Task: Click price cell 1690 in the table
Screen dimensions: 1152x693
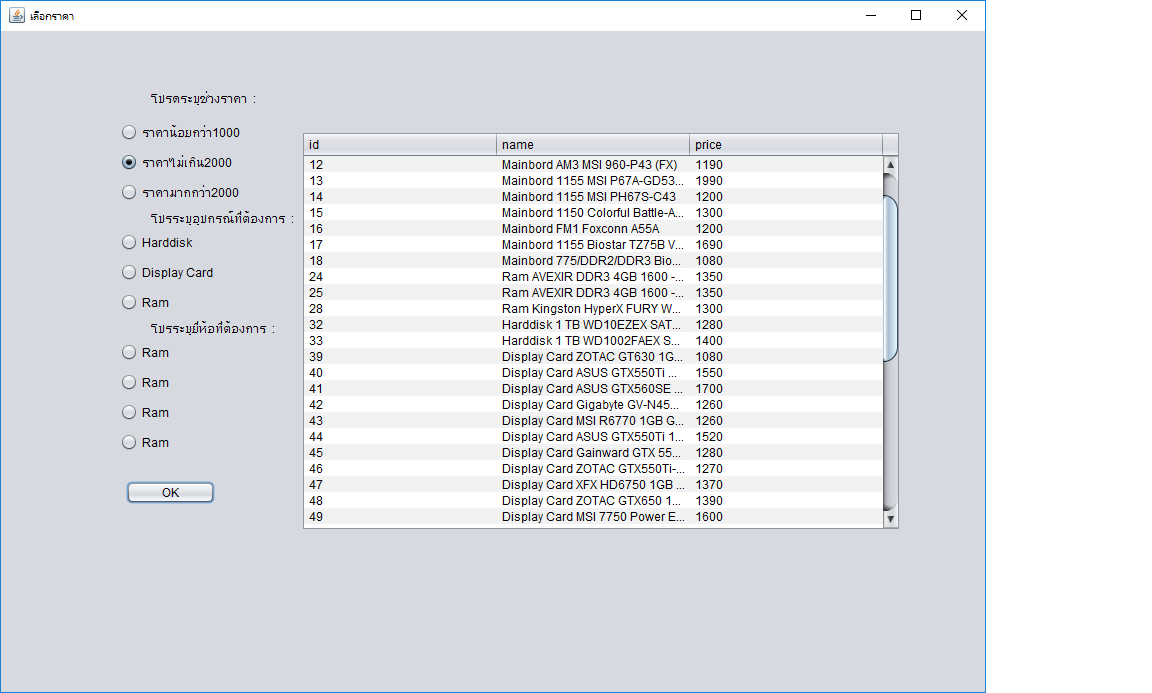Action: [786, 245]
